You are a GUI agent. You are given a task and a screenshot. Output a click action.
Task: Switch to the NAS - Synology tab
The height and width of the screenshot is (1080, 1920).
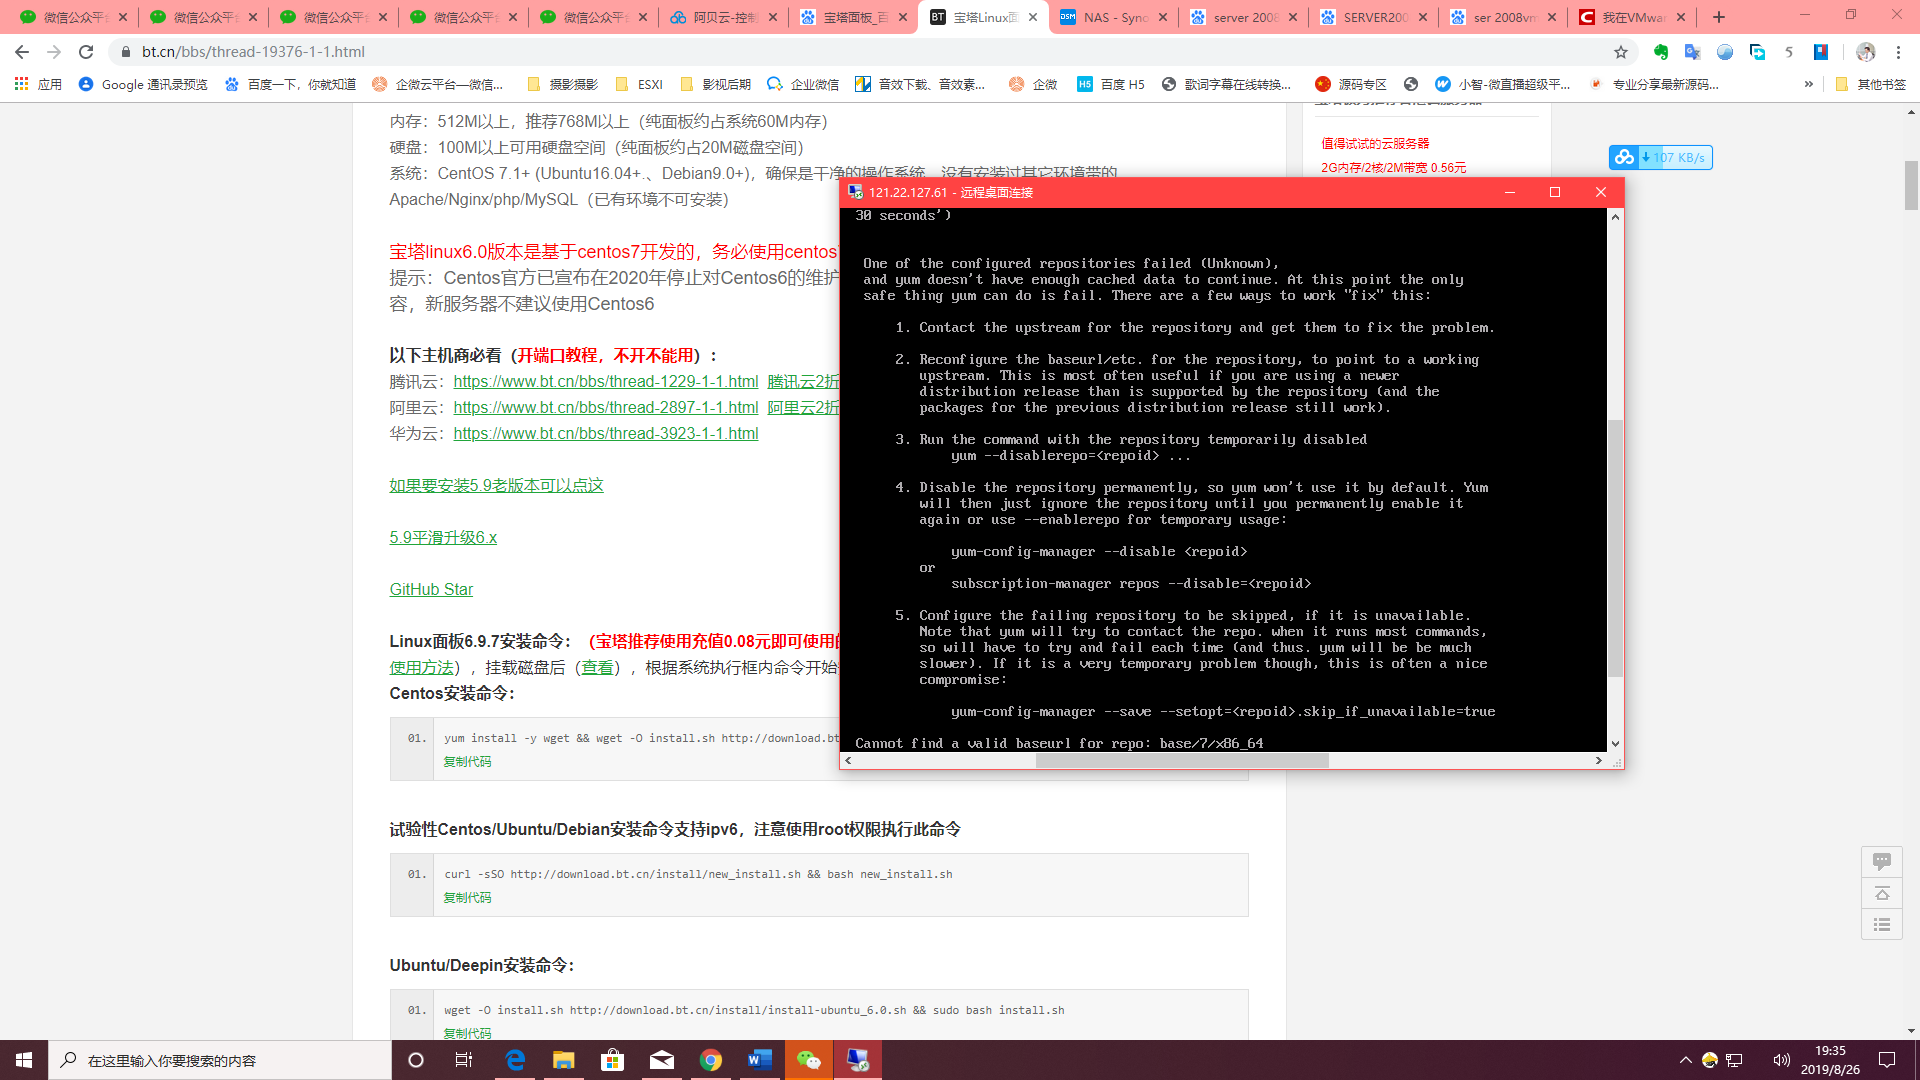tap(1113, 17)
